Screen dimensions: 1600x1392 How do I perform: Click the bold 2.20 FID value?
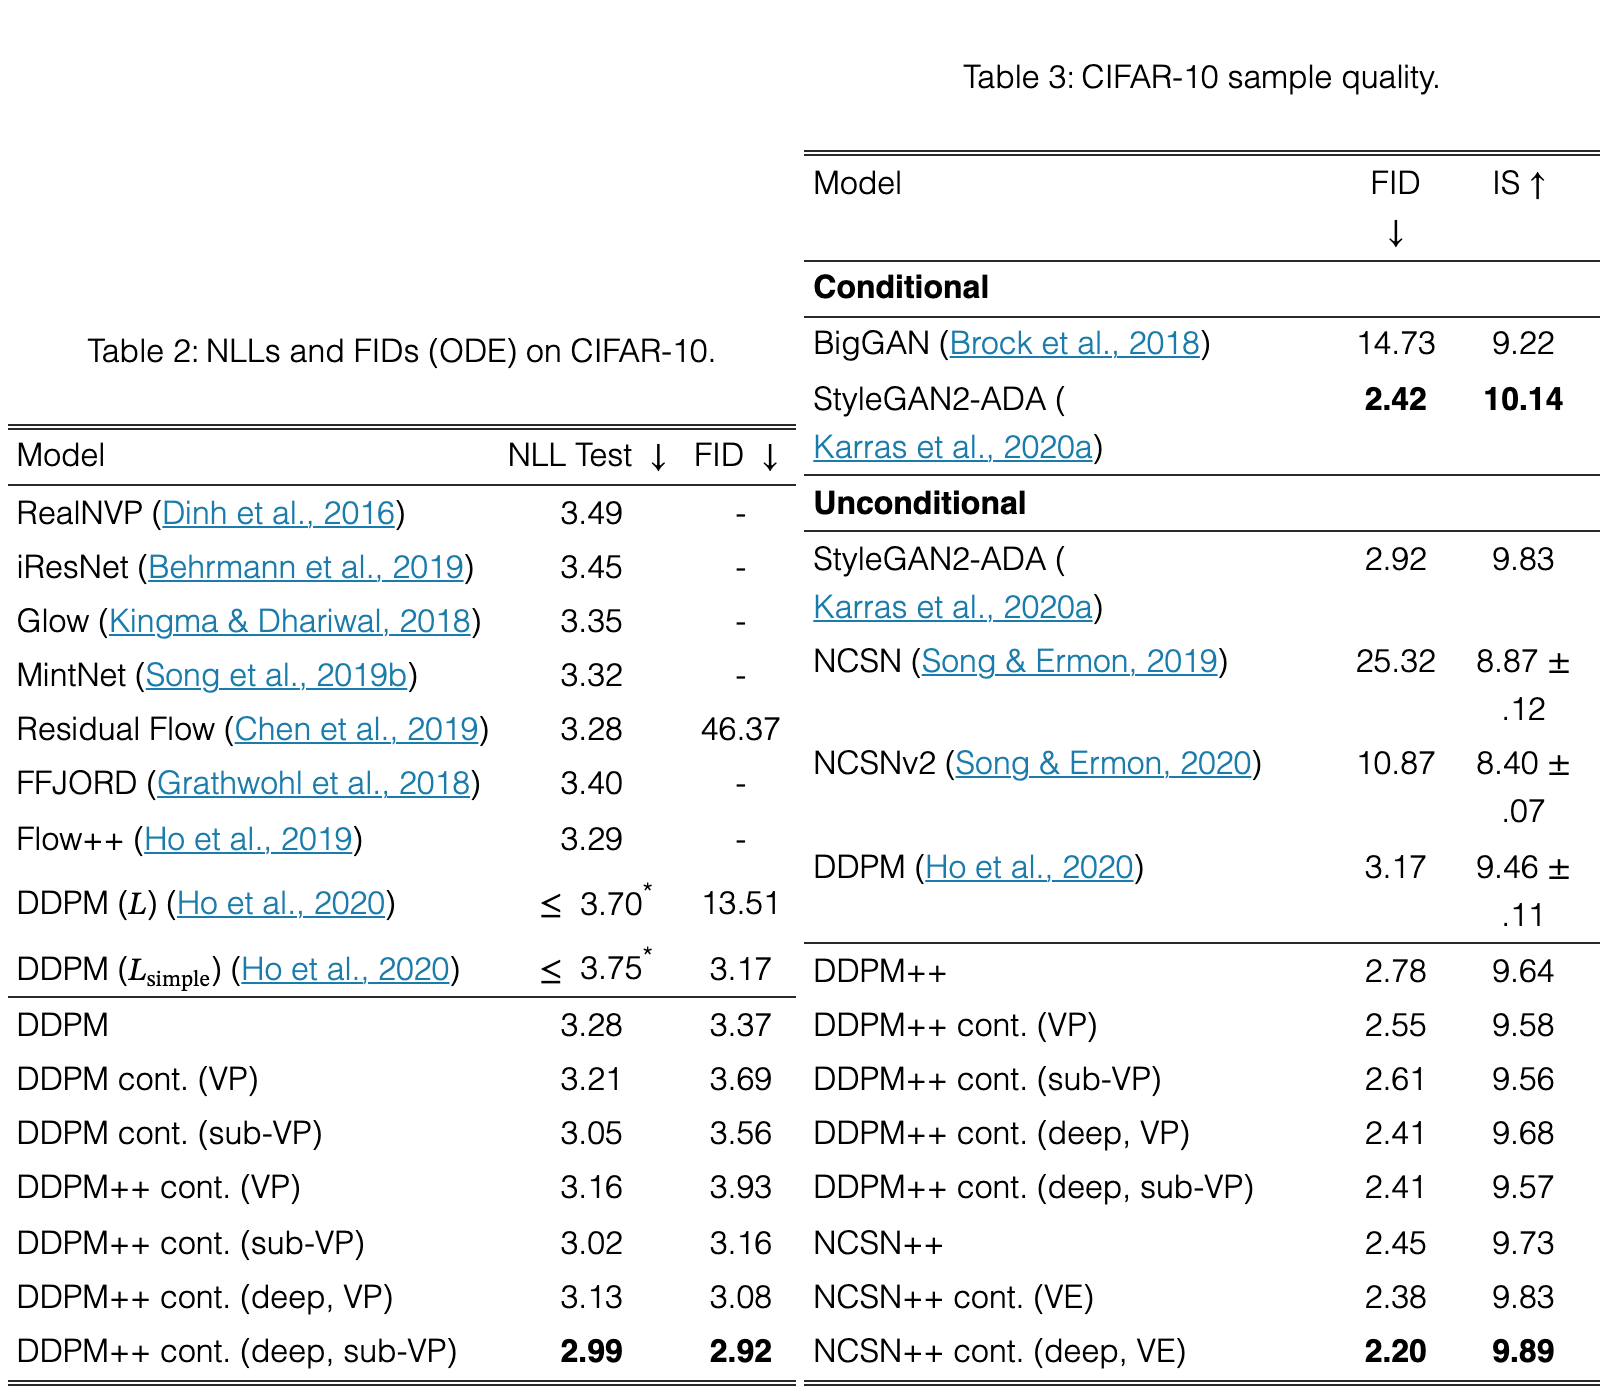pos(1395,1351)
